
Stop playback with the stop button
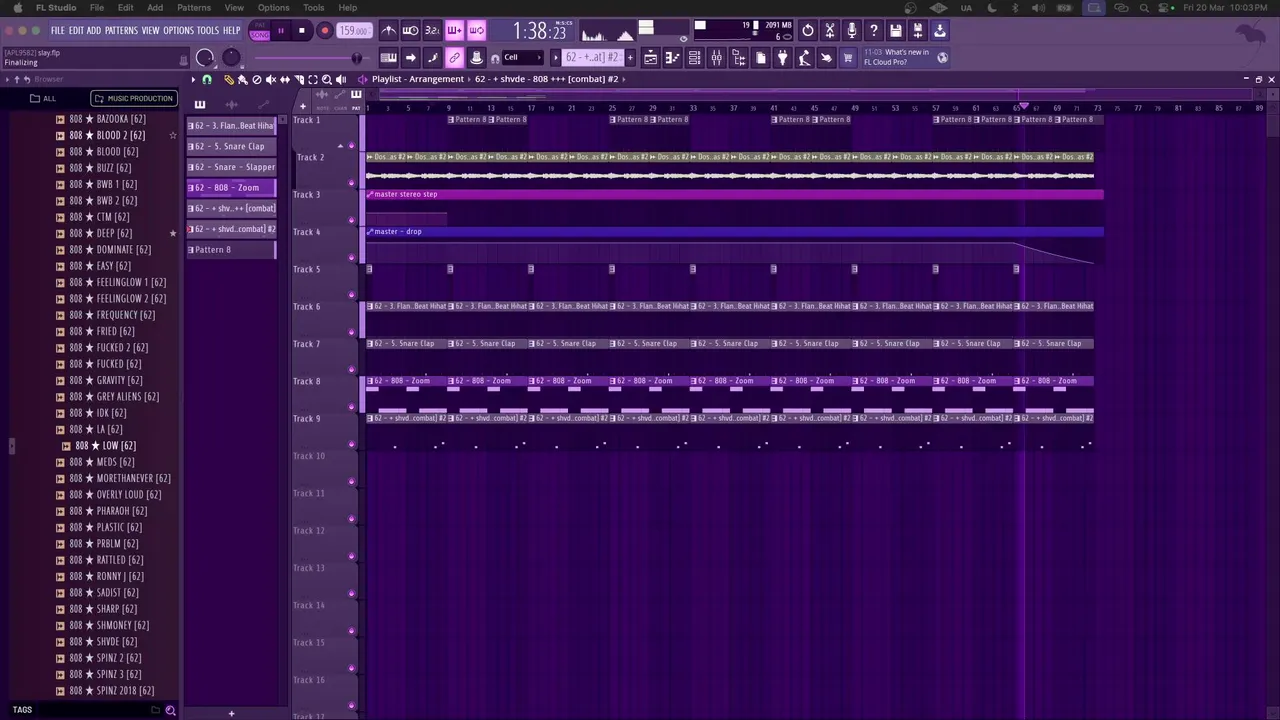(302, 31)
